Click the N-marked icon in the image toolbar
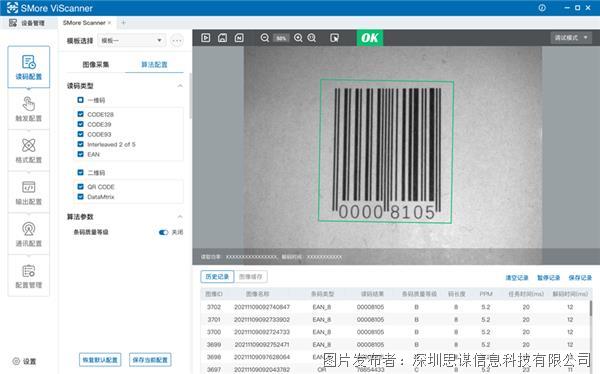The image size is (600, 374). [x=239, y=38]
